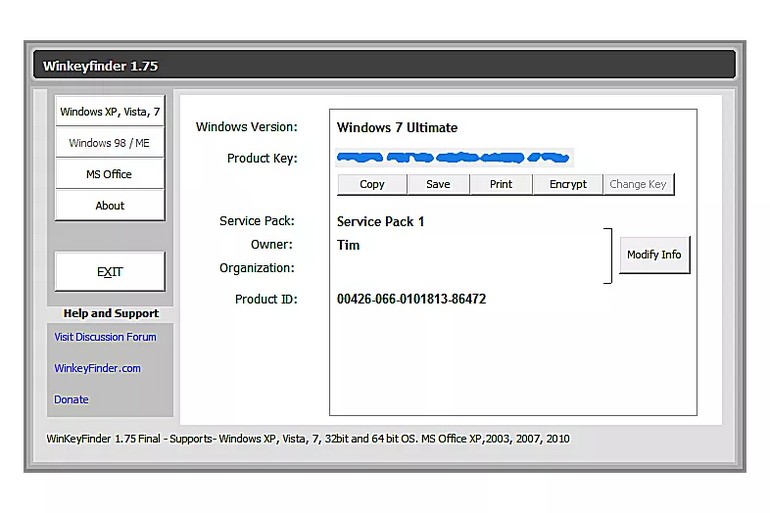Click the Product ID: label
The height and width of the screenshot is (513, 770).
click(266, 299)
